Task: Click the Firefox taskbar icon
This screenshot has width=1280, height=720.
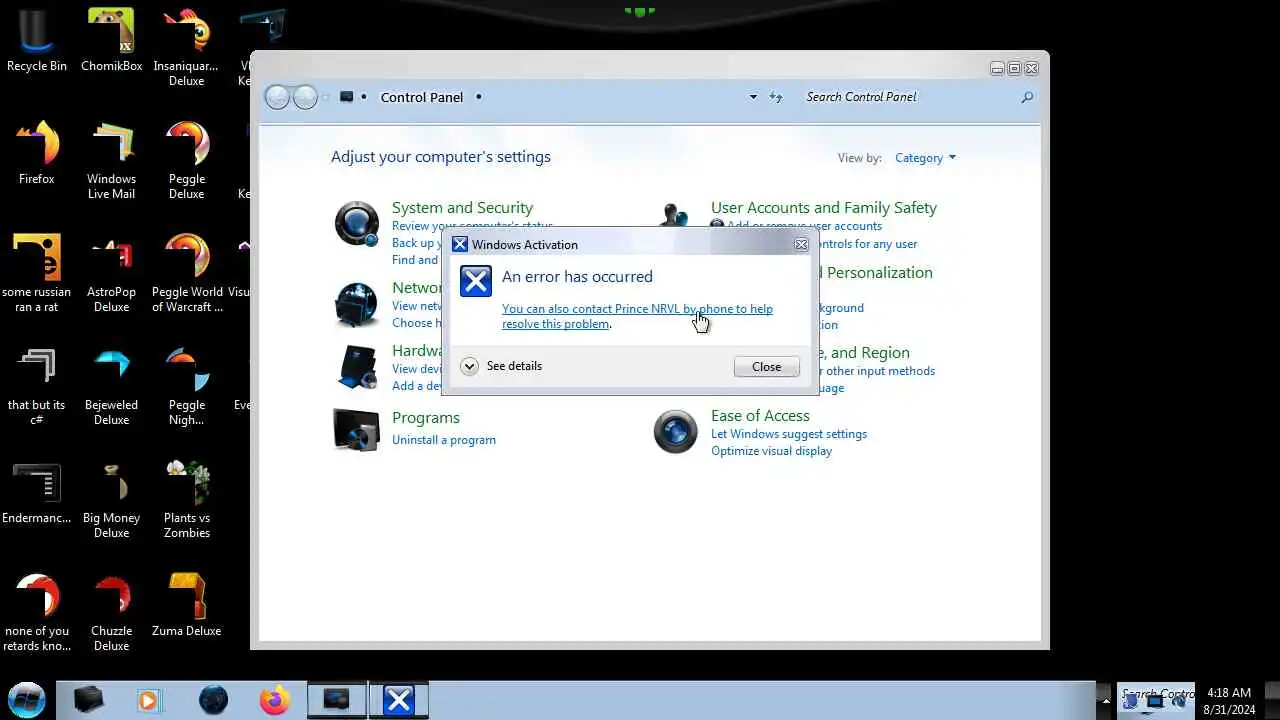Action: click(x=275, y=700)
